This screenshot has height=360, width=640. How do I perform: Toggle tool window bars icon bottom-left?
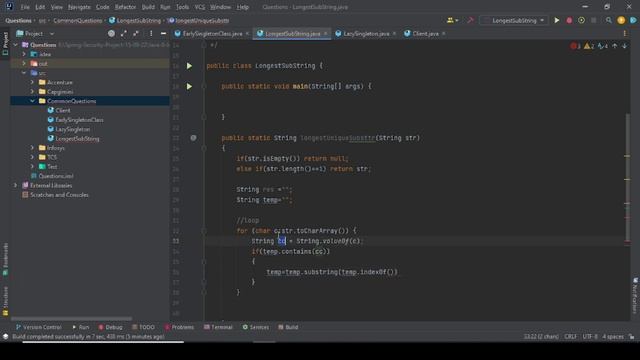click(x=5, y=337)
